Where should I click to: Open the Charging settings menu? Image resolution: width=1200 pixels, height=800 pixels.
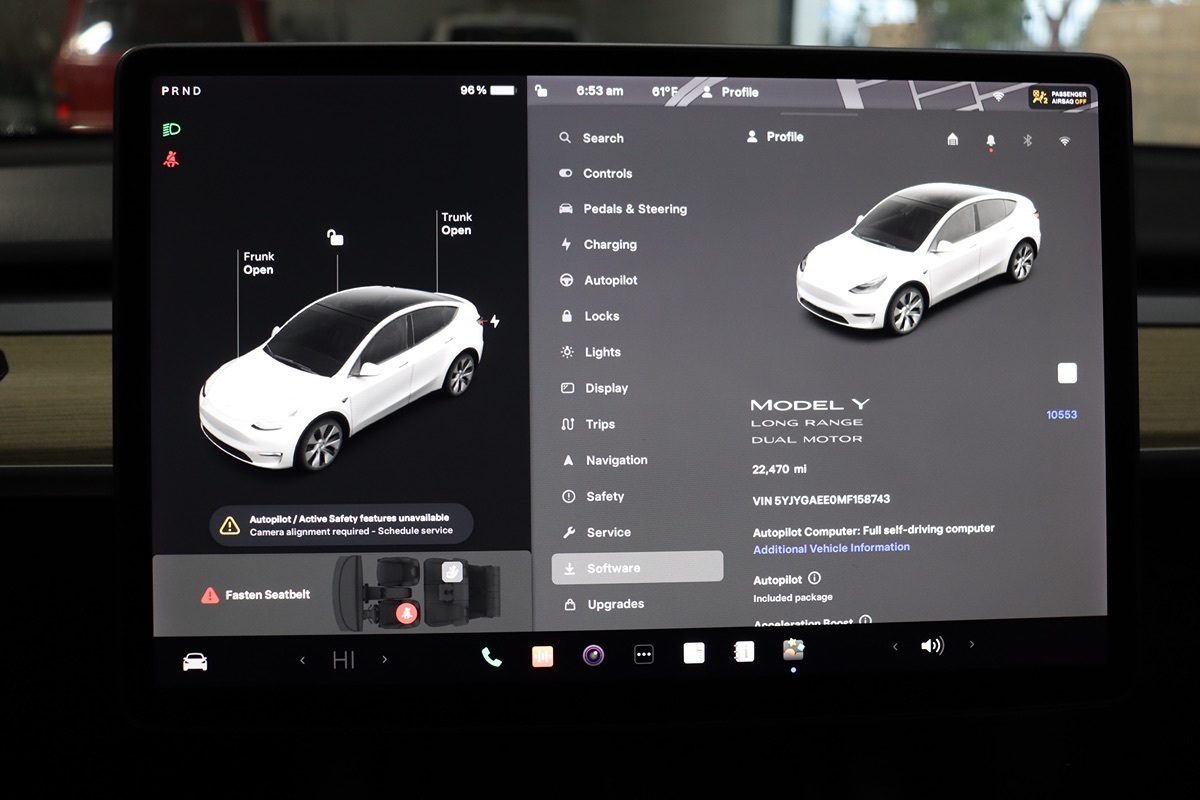point(610,245)
